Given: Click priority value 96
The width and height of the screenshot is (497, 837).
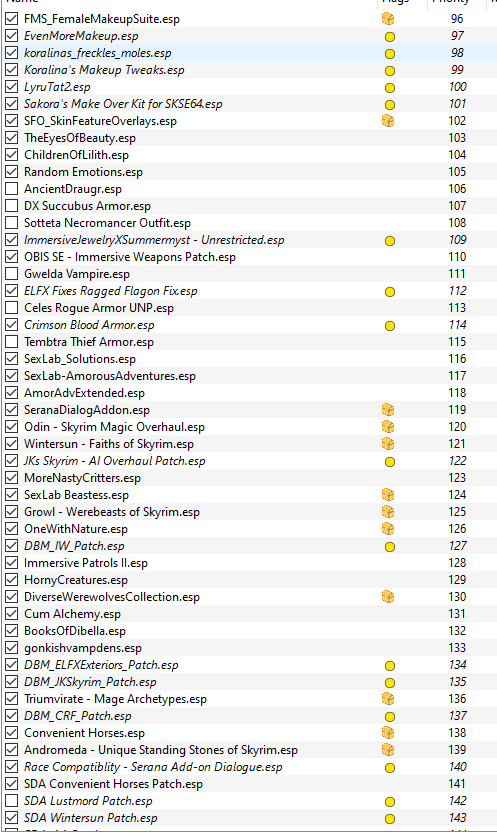Looking at the screenshot, I should click(457, 19).
